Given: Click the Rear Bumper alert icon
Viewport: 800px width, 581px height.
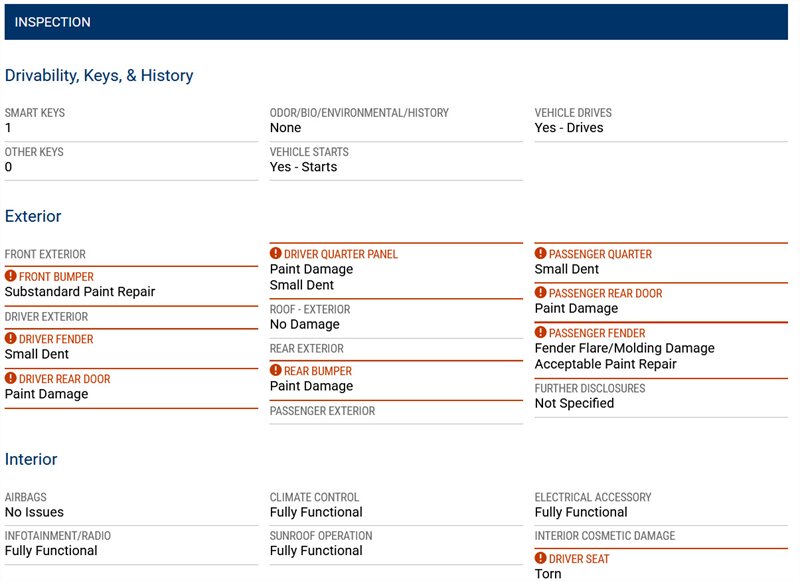Looking at the screenshot, I should 276,371.
